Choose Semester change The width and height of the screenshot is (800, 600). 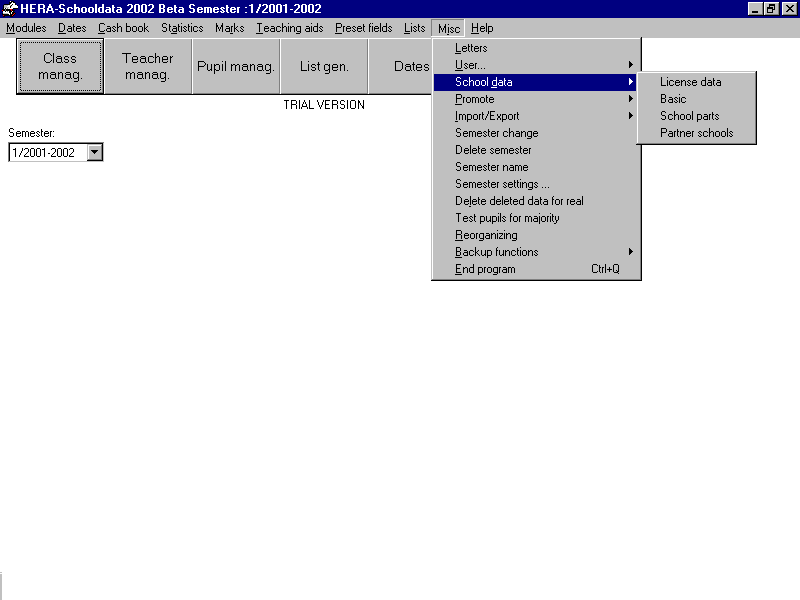click(535, 133)
